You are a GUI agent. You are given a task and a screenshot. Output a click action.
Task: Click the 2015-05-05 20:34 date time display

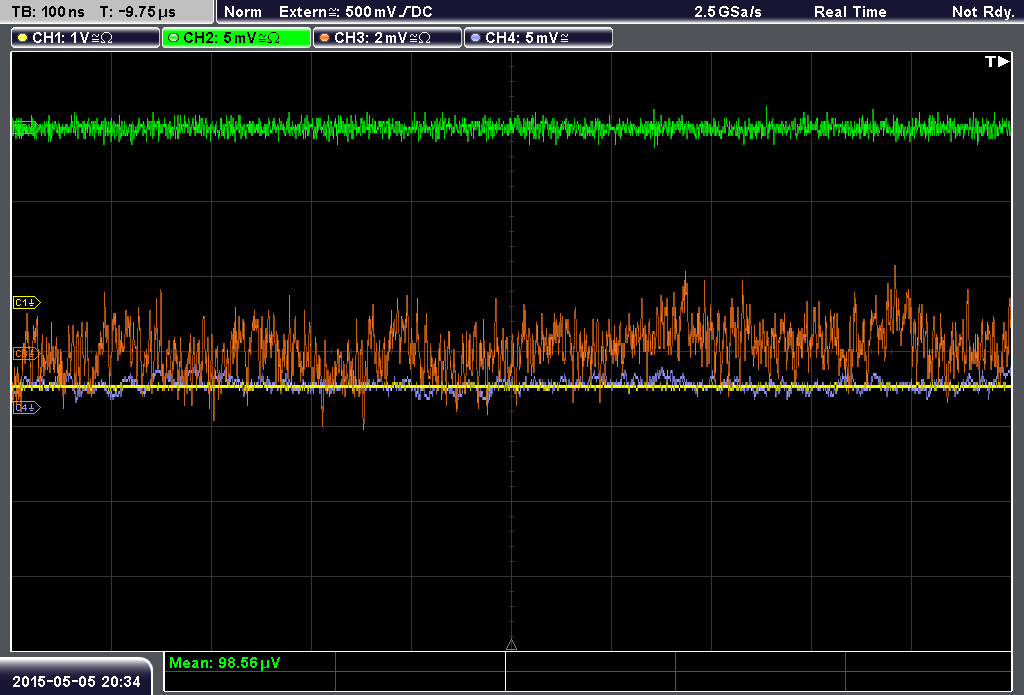76,682
